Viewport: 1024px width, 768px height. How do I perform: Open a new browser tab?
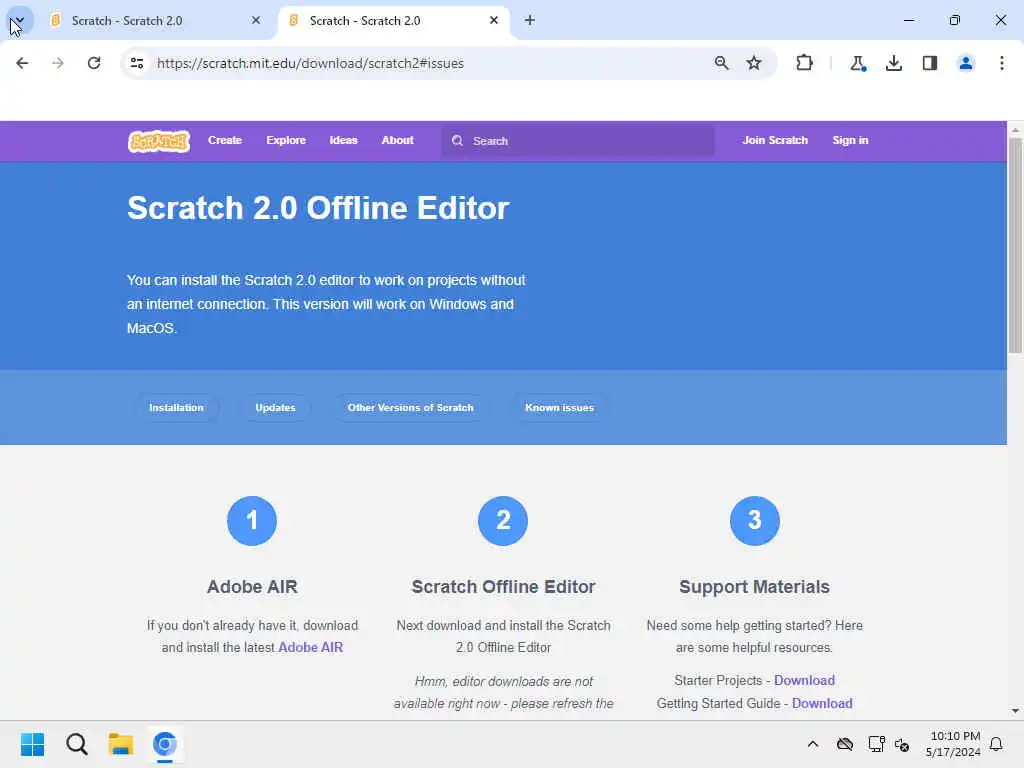tap(530, 20)
